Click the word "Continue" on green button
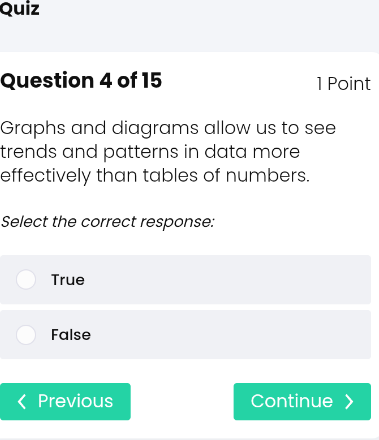Viewport: 379px width, 440px height. [292, 401]
